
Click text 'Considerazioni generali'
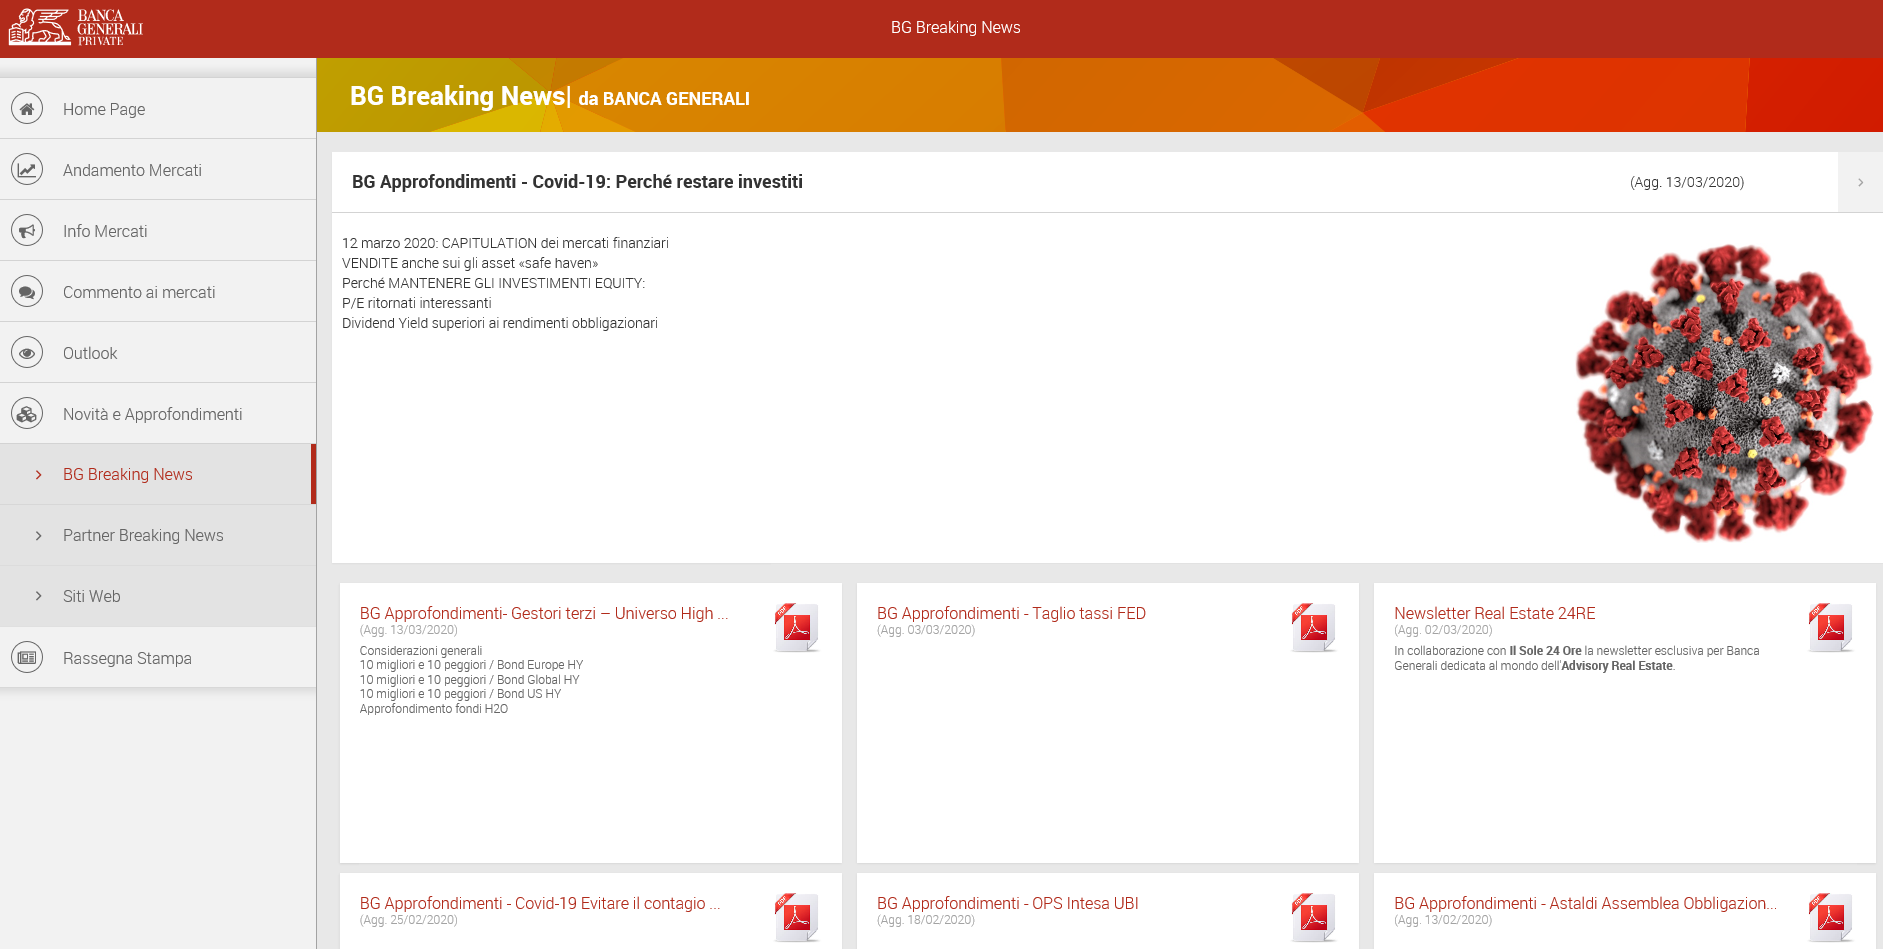point(421,651)
